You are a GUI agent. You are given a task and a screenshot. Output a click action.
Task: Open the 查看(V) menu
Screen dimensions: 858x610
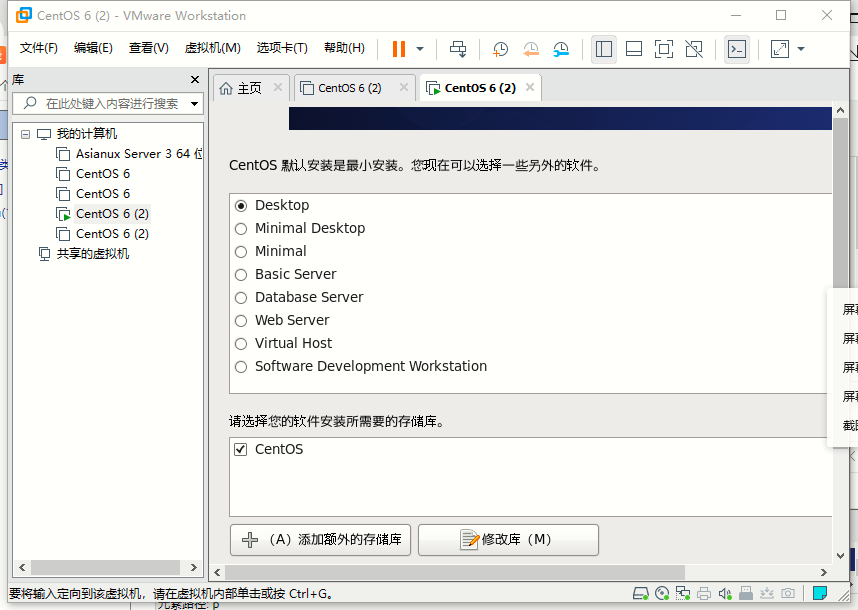pos(148,48)
